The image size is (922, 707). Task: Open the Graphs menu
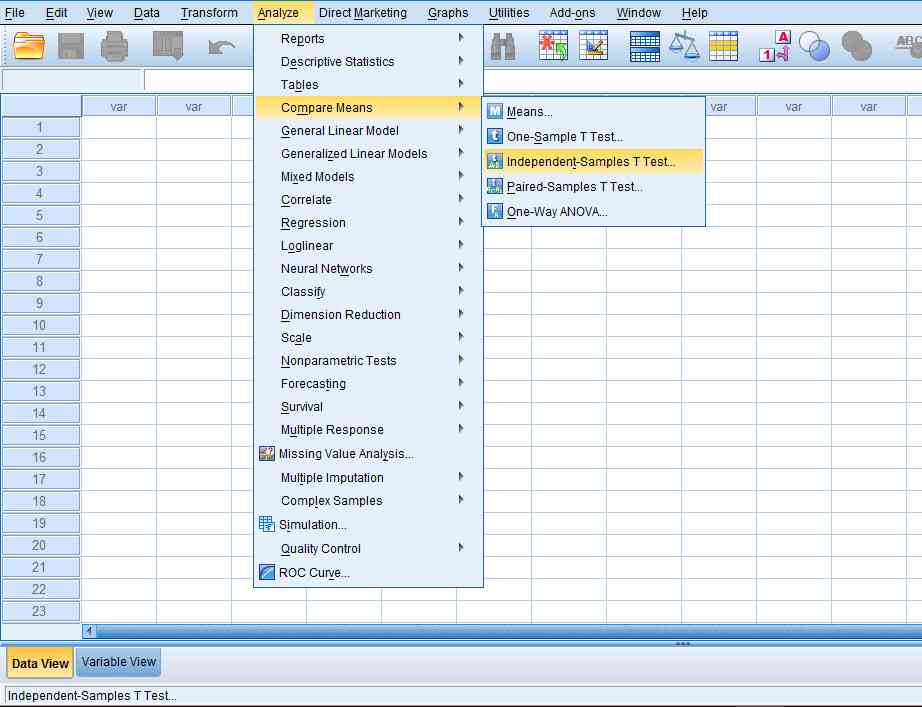tap(448, 12)
